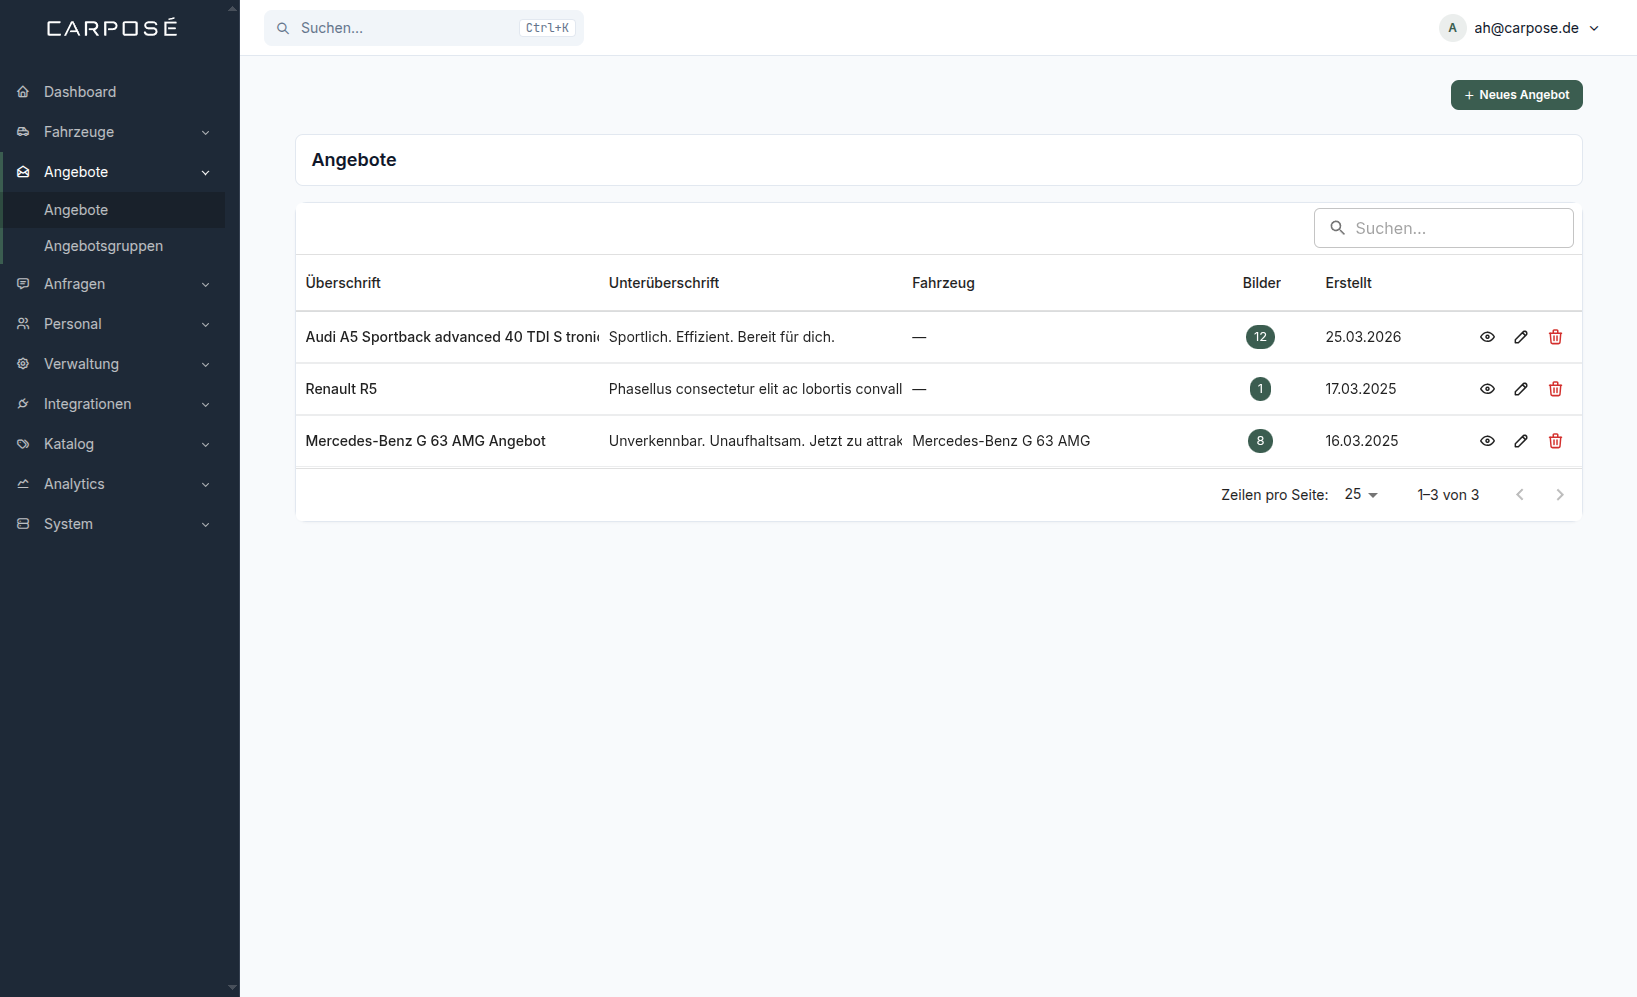Screen dimensions: 1637x997
Task: Click the Fahrzeuge car icon in sidebar
Action: point(23,132)
